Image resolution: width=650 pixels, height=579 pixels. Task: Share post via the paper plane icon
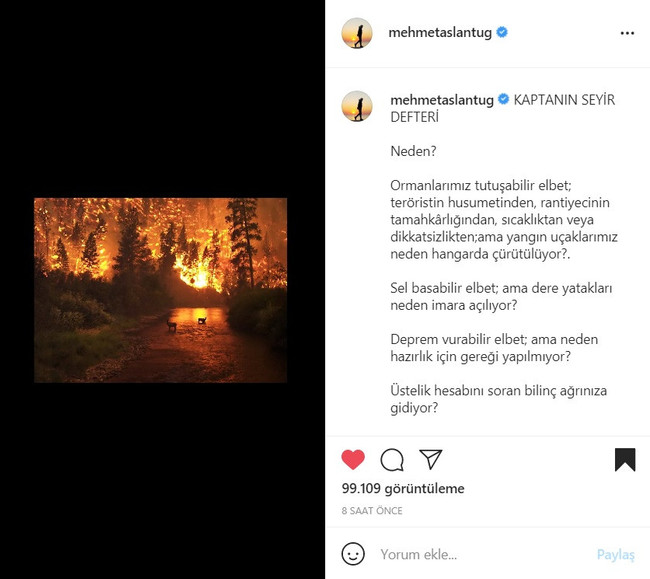point(431,459)
